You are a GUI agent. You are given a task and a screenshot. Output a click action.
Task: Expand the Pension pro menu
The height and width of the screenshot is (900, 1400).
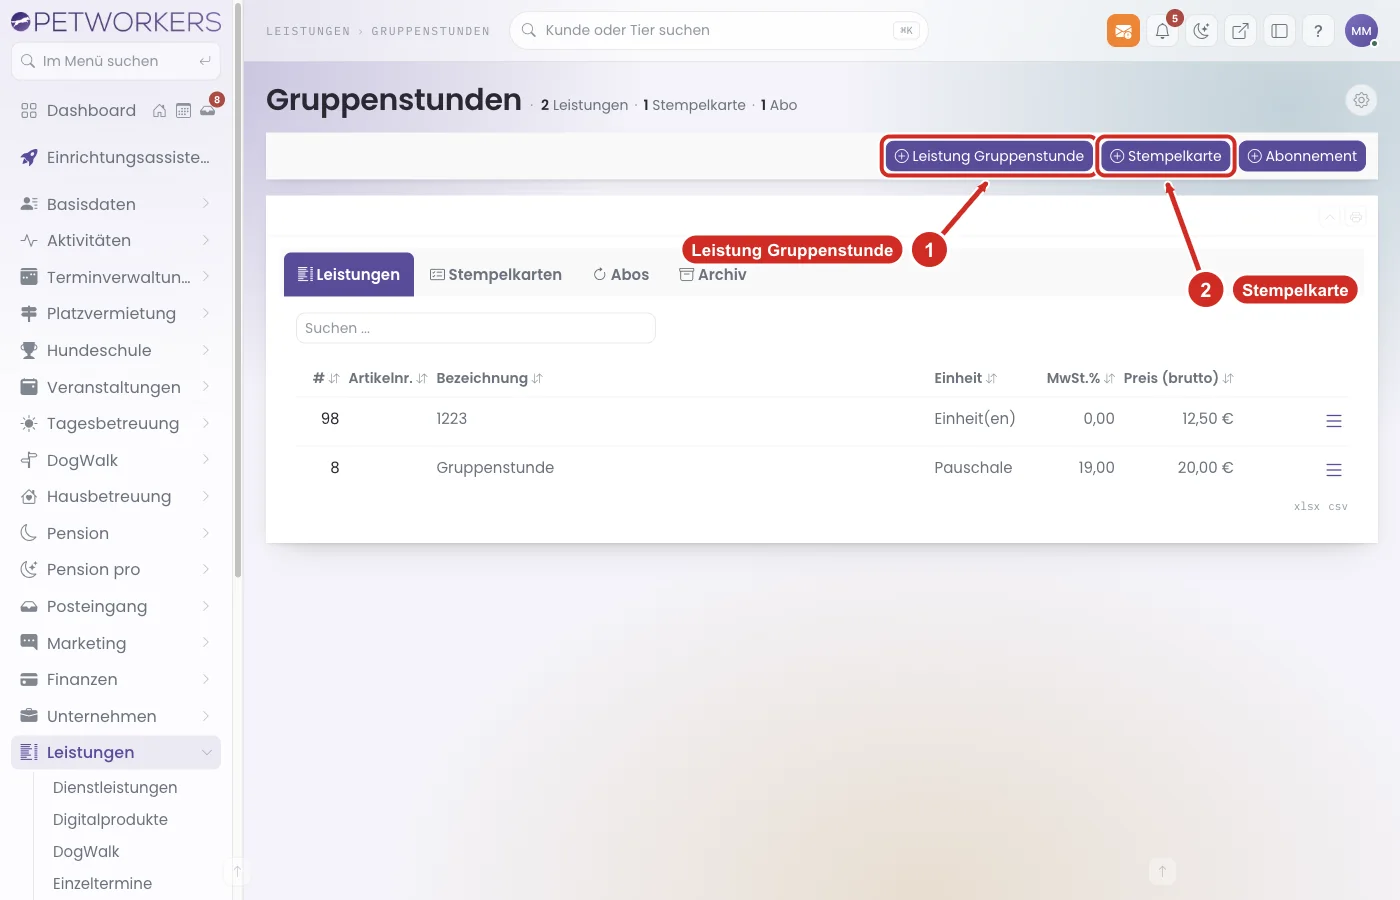click(x=116, y=569)
